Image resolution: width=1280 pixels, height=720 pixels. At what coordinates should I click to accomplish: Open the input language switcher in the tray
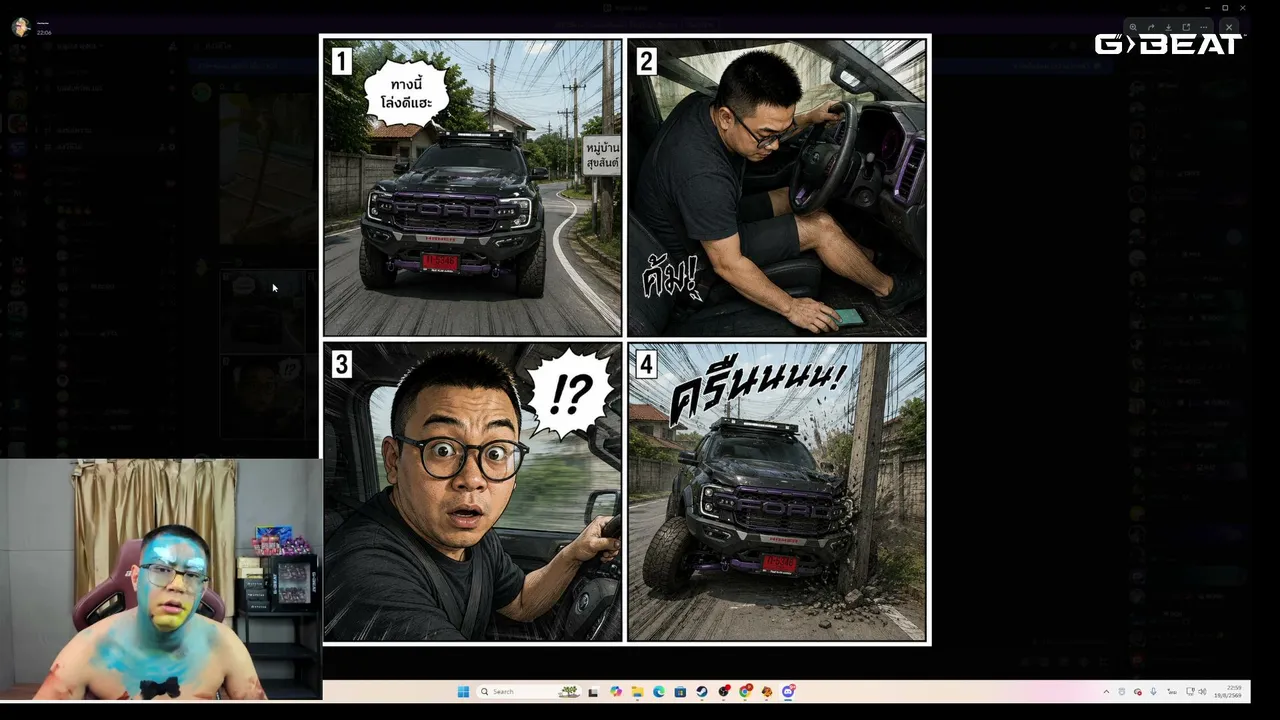tap(1170, 691)
